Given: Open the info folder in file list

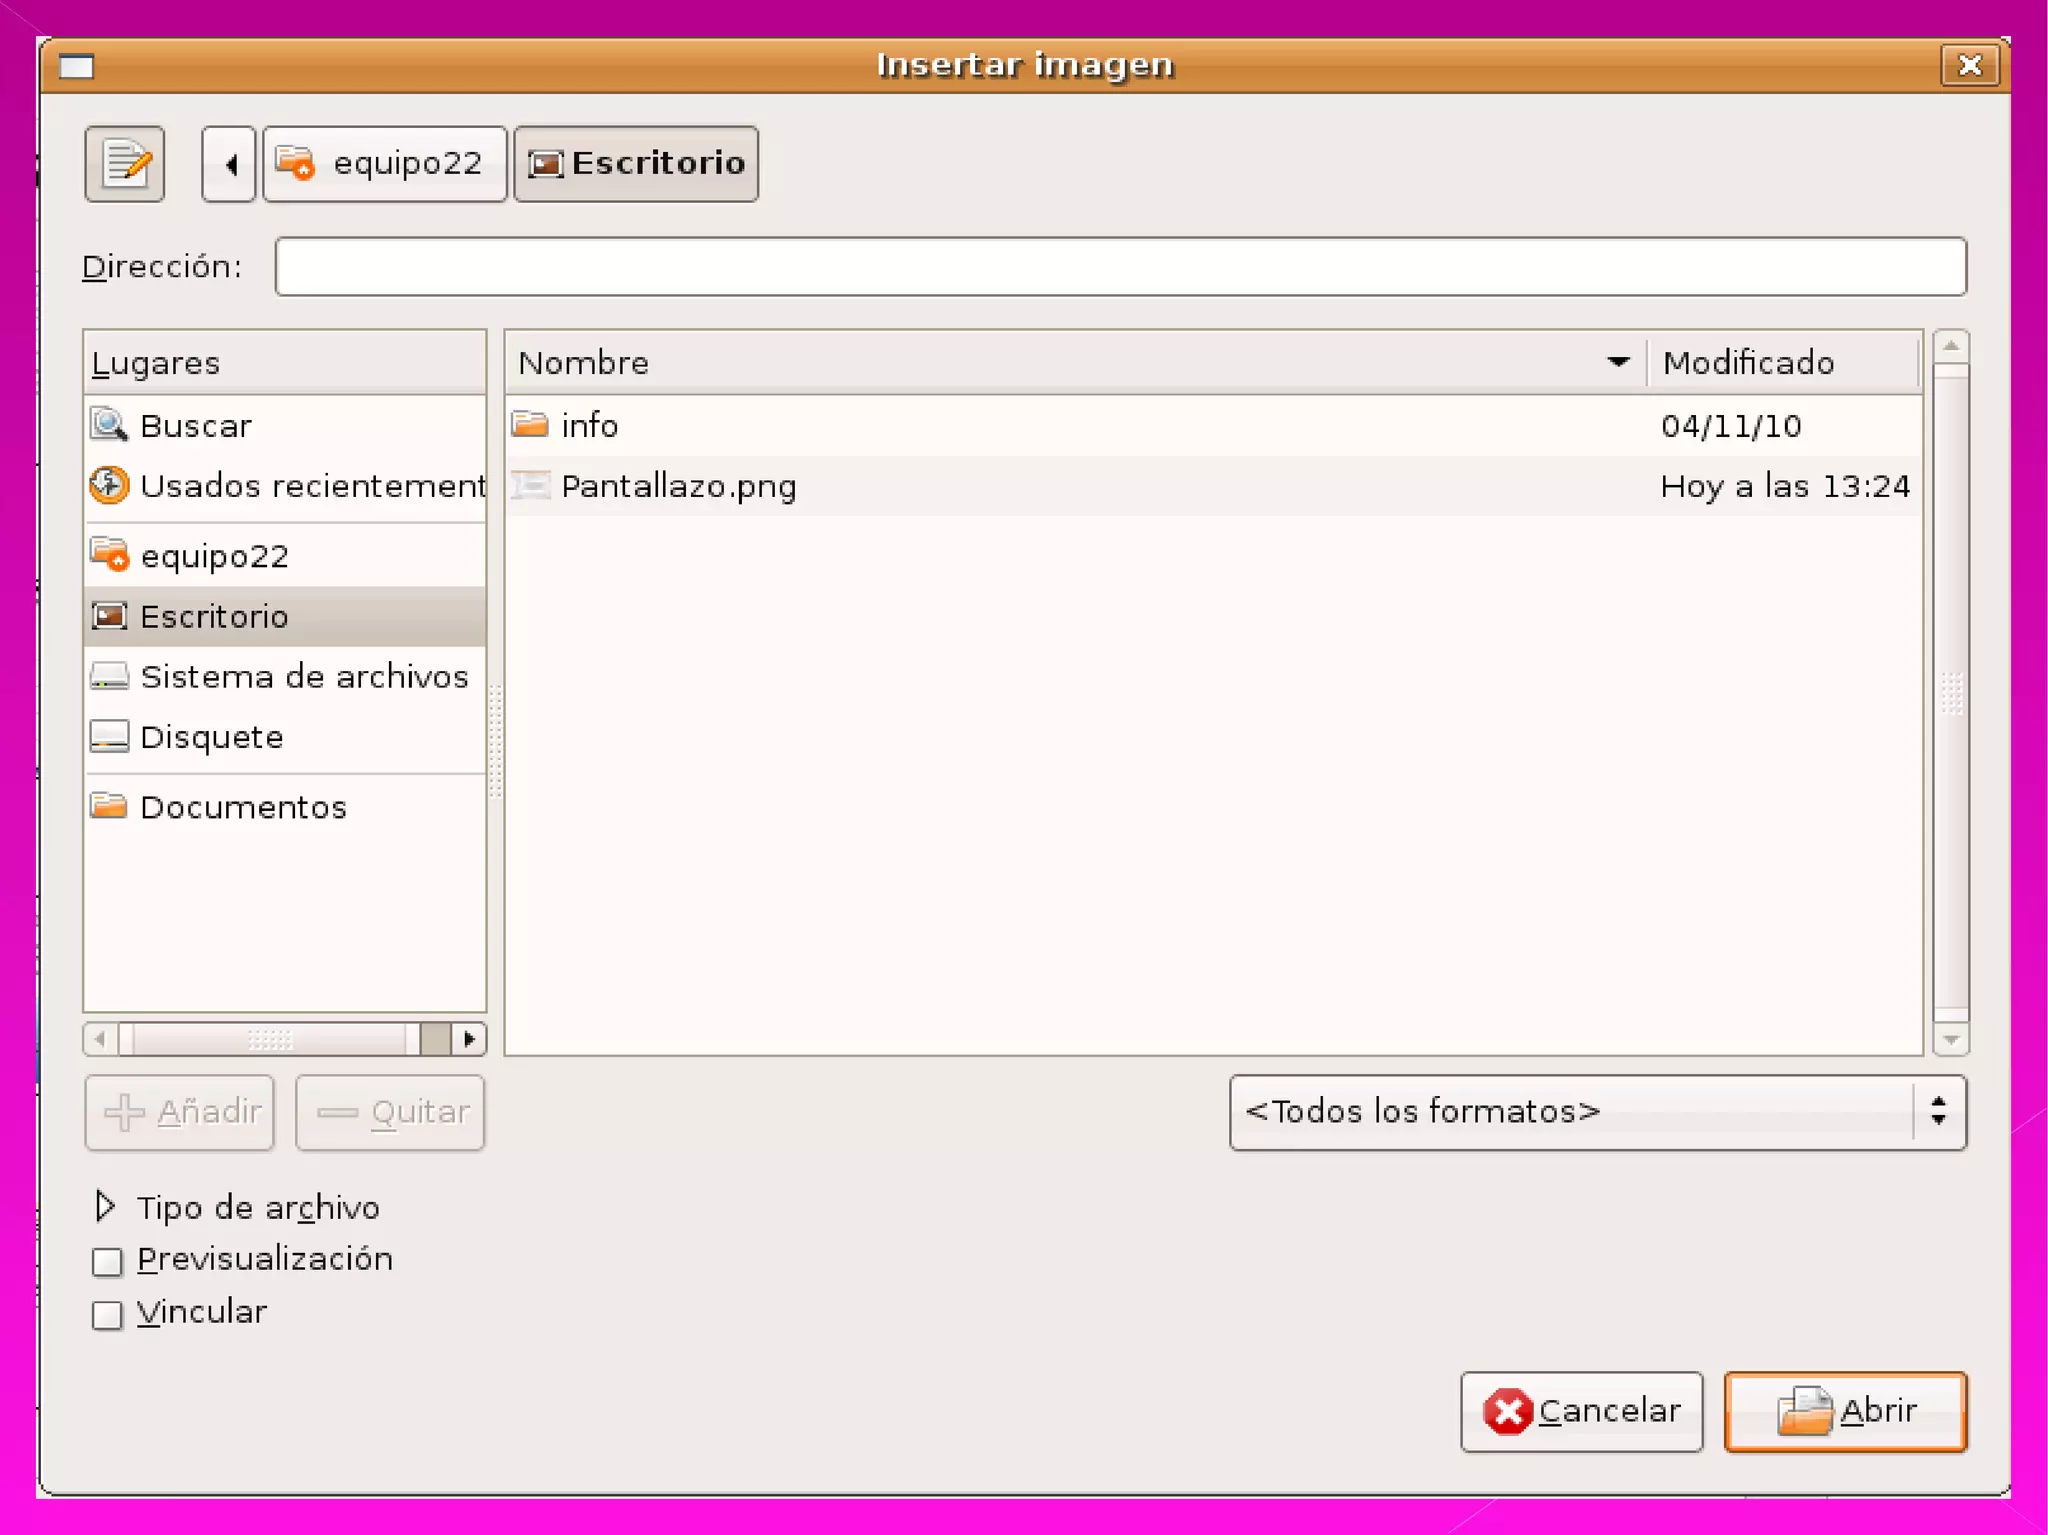Looking at the screenshot, I should coord(589,426).
